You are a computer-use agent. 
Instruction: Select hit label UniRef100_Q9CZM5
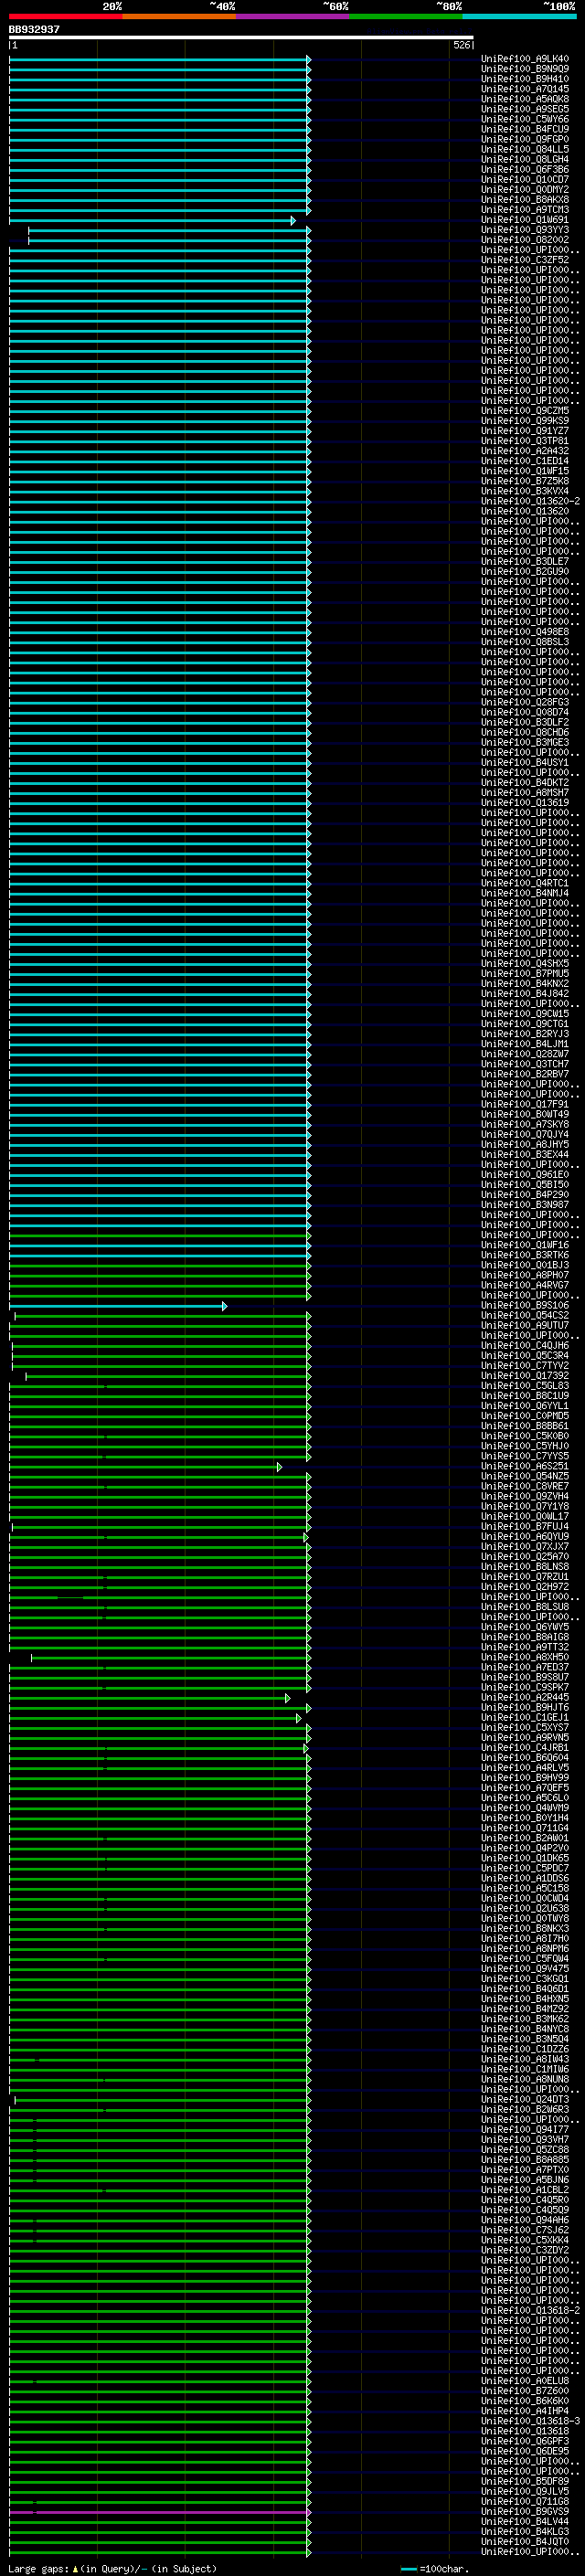[525, 411]
